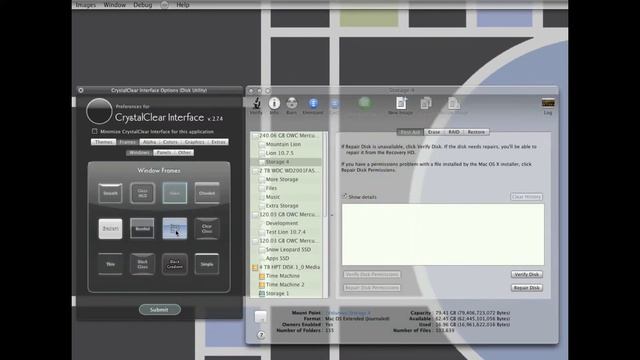The height and width of the screenshot is (360, 640).
Task: Click the New Image toolbar icon
Action: coord(401,103)
